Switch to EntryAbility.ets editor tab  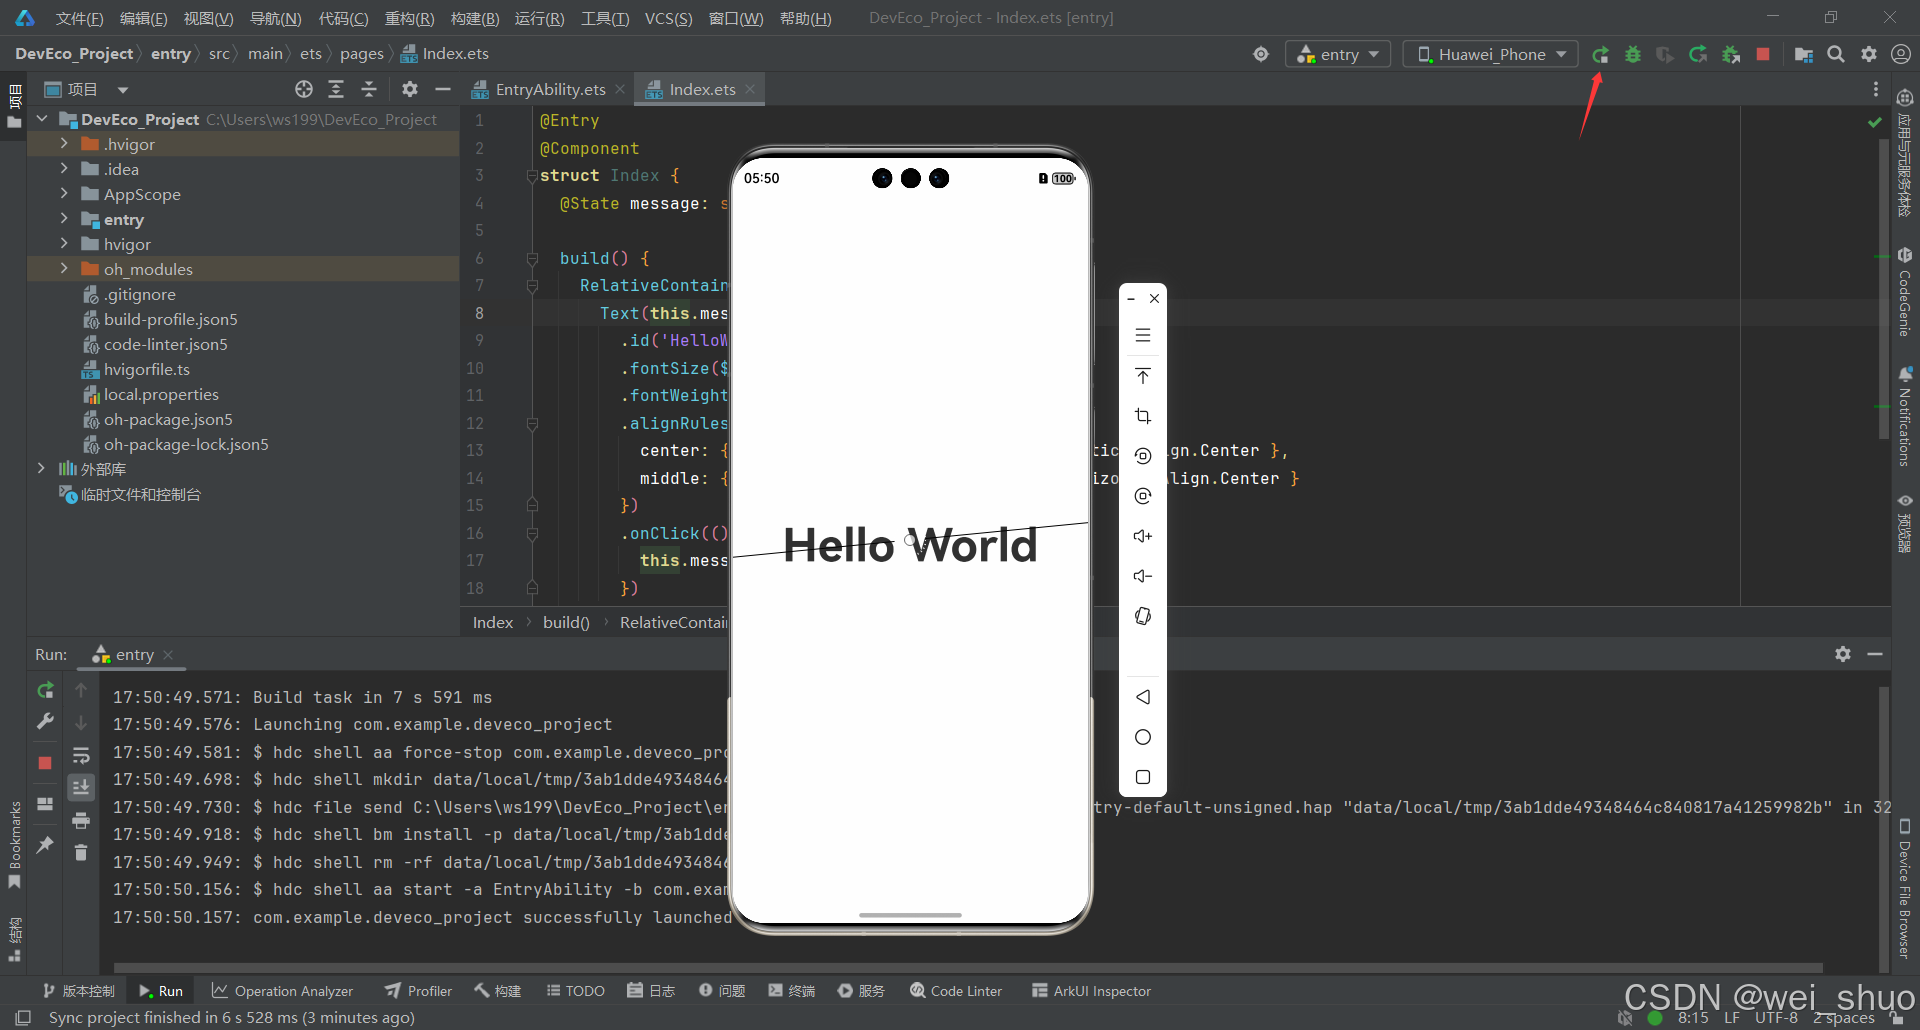point(549,89)
